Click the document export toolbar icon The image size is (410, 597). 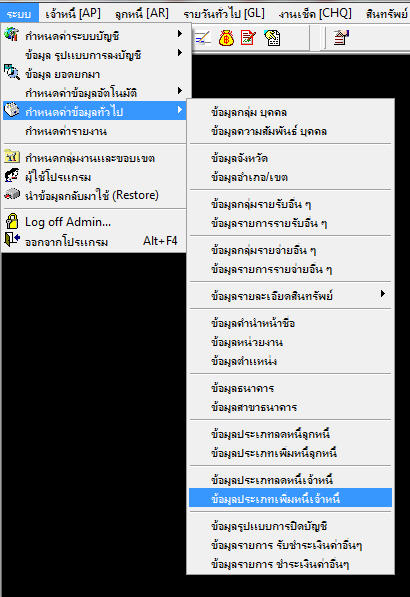pos(341,38)
